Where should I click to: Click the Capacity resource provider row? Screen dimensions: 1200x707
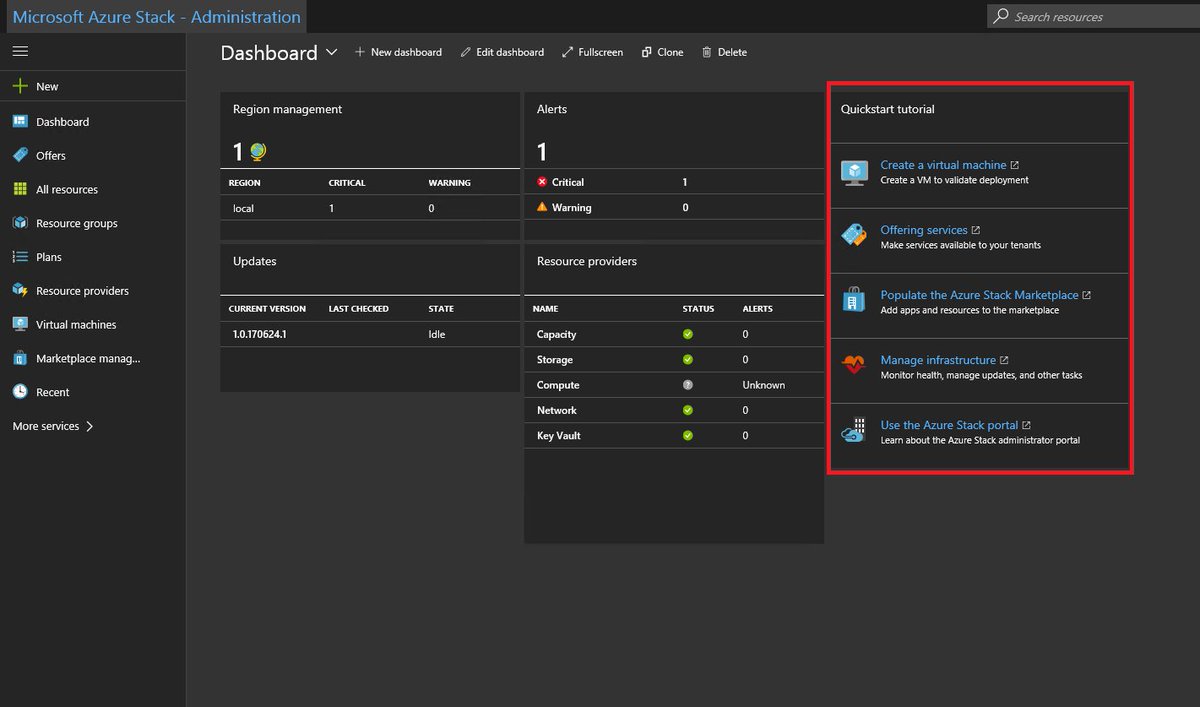(674, 334)
